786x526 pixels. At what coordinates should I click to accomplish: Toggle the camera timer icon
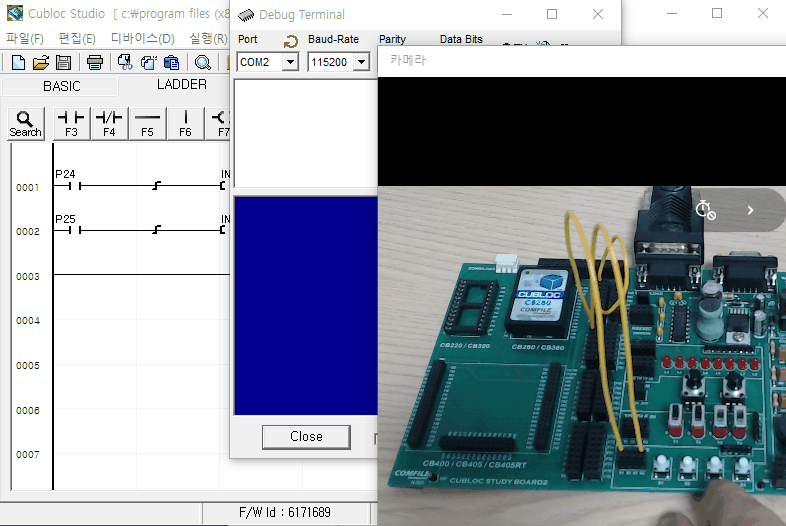[x=705, y=210]
